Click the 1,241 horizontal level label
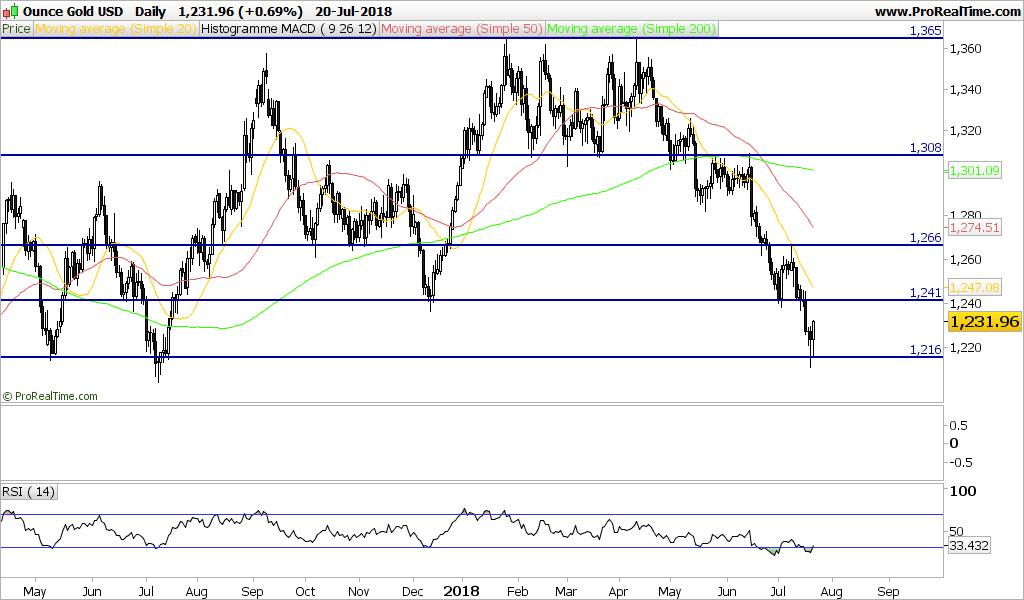Screen dimensions: 1024x600 tap(926, 292)
